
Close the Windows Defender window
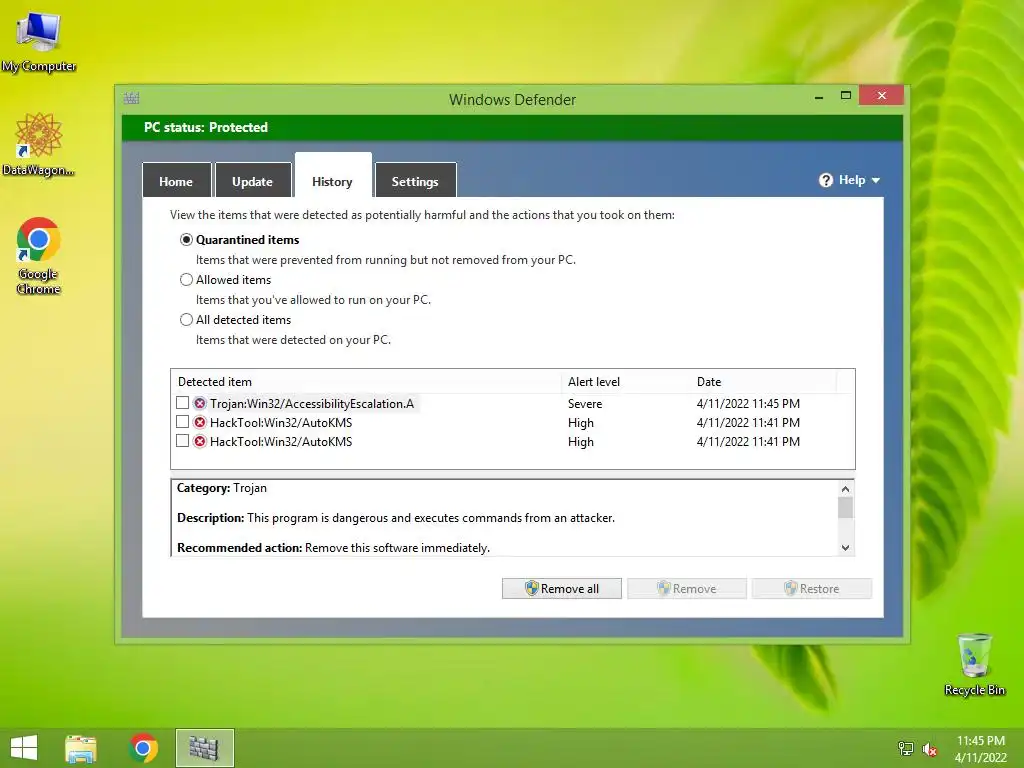(882, 96)
